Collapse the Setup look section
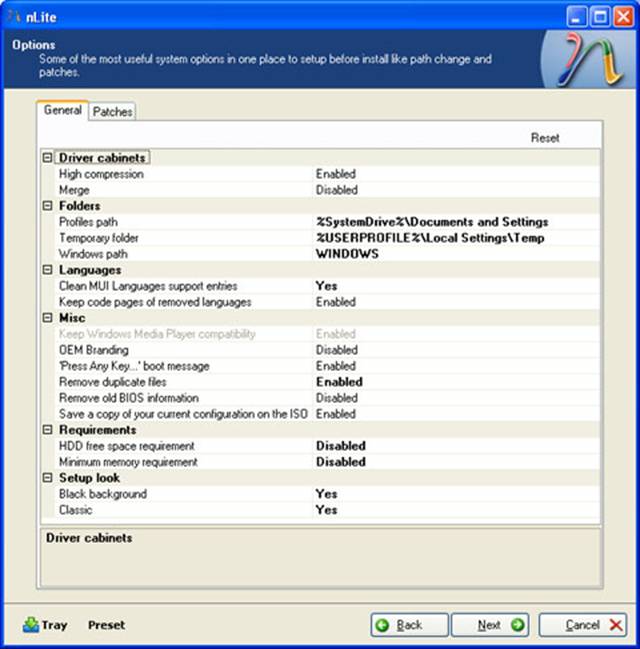The image size is (640, 649). pyautogui.click(x=47, y=478)
